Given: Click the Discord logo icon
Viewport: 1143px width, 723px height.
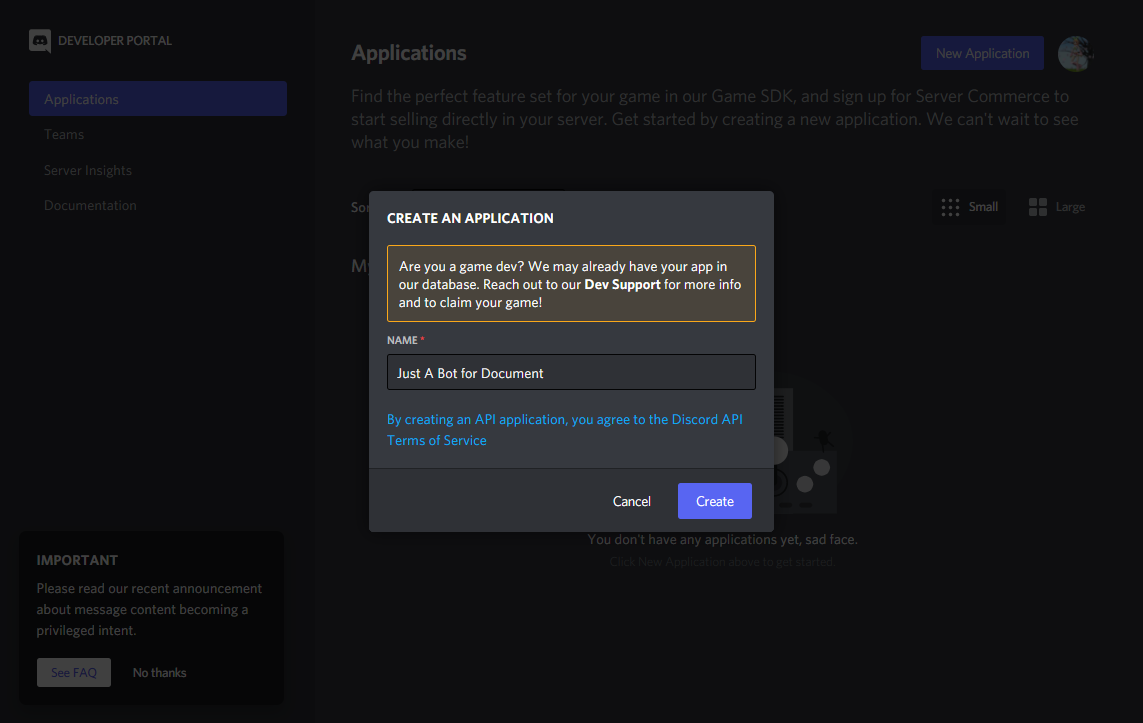Looking at the screenshot, I should click(40, 41).
